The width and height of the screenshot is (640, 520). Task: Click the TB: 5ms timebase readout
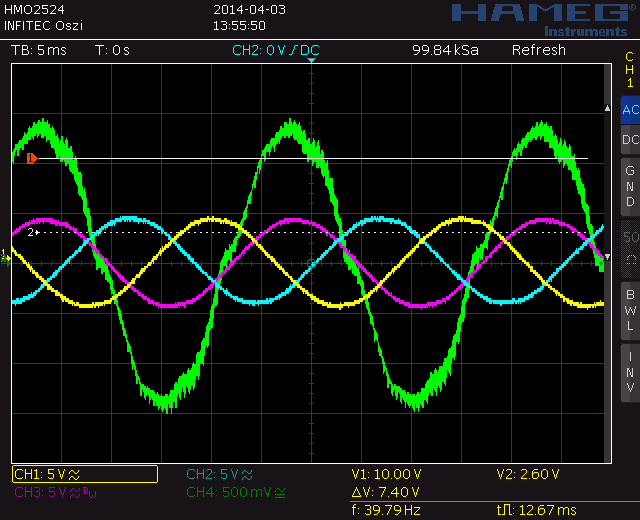coord(39,50)
